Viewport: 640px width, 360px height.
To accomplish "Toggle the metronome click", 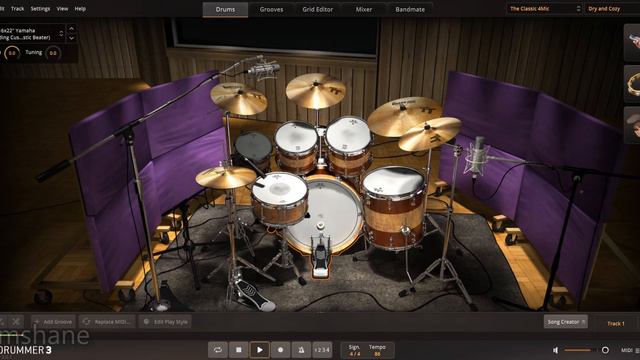I will 301,350.
